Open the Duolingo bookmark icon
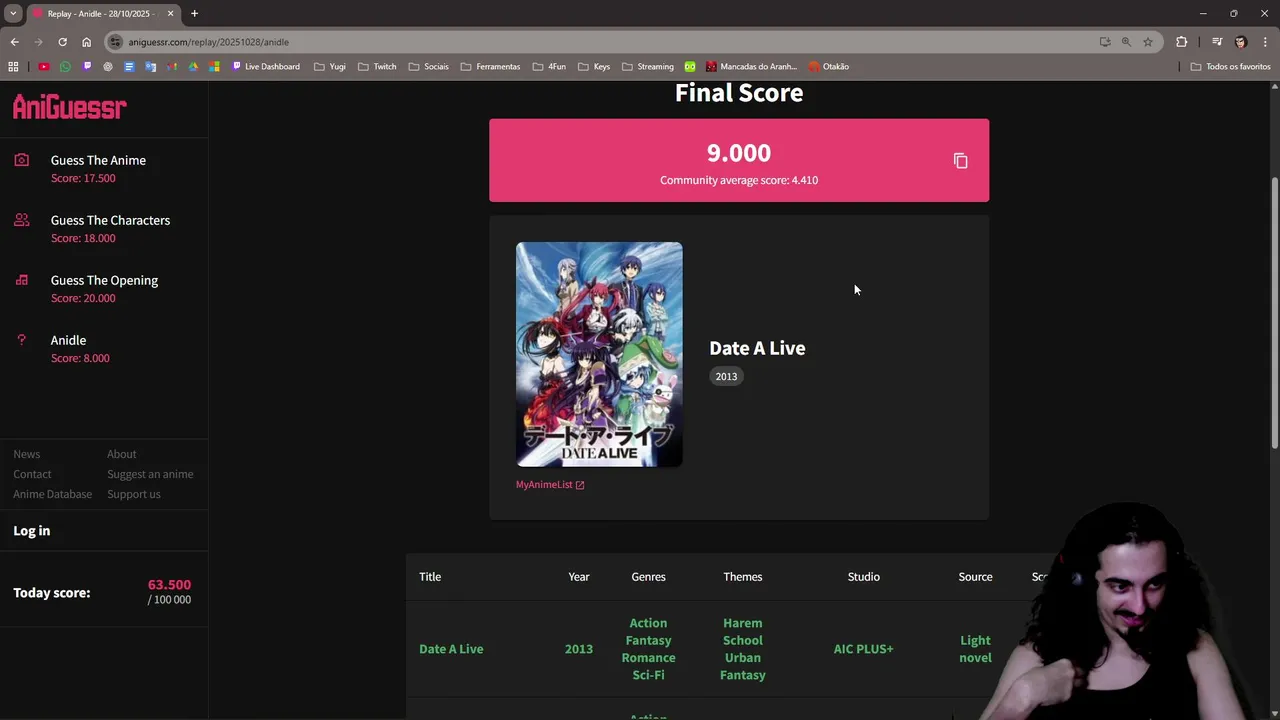This screenshot has height=720, width=1280. click(690, 66)
